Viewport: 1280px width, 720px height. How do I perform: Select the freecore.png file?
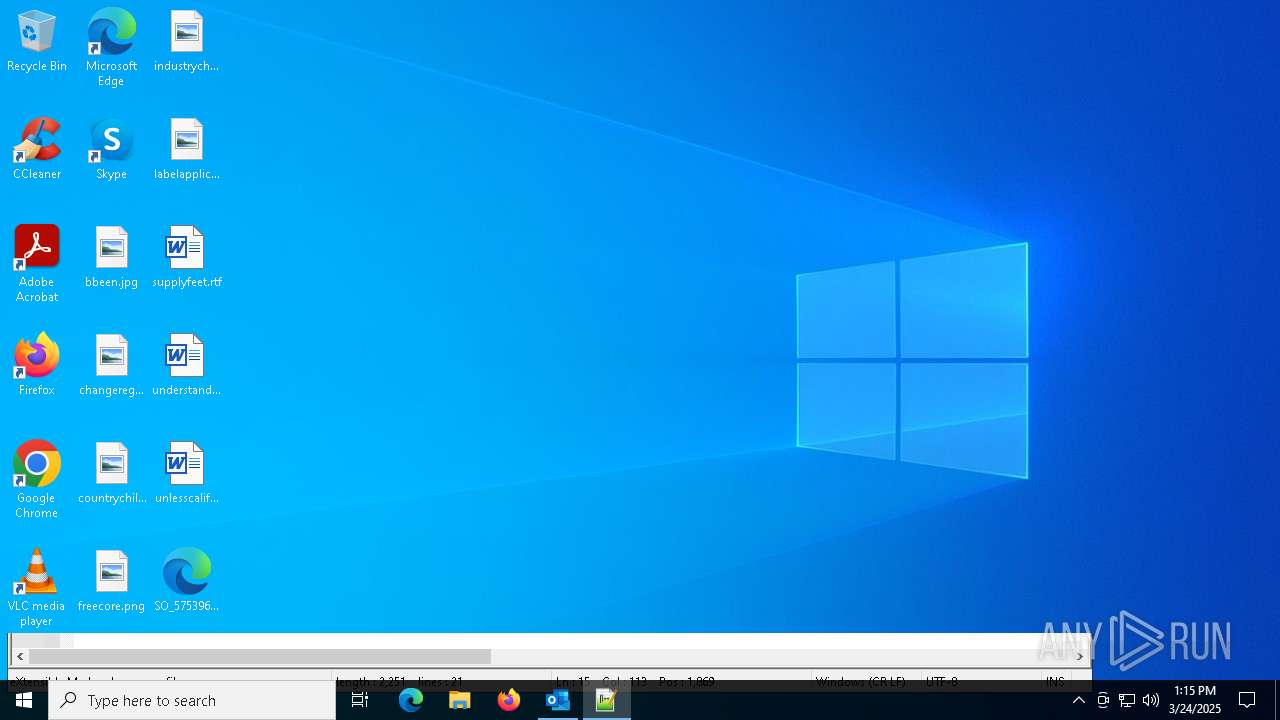[111, 582]
